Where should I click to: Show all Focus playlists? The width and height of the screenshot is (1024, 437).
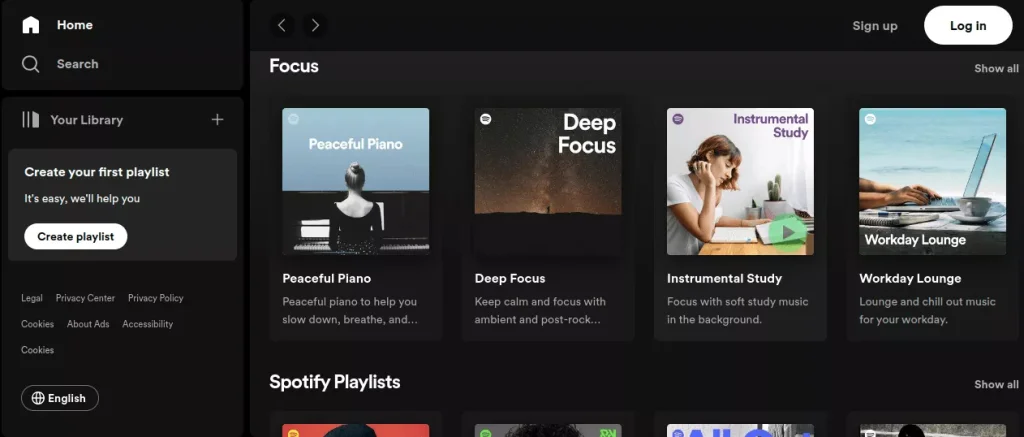point(996,69)
